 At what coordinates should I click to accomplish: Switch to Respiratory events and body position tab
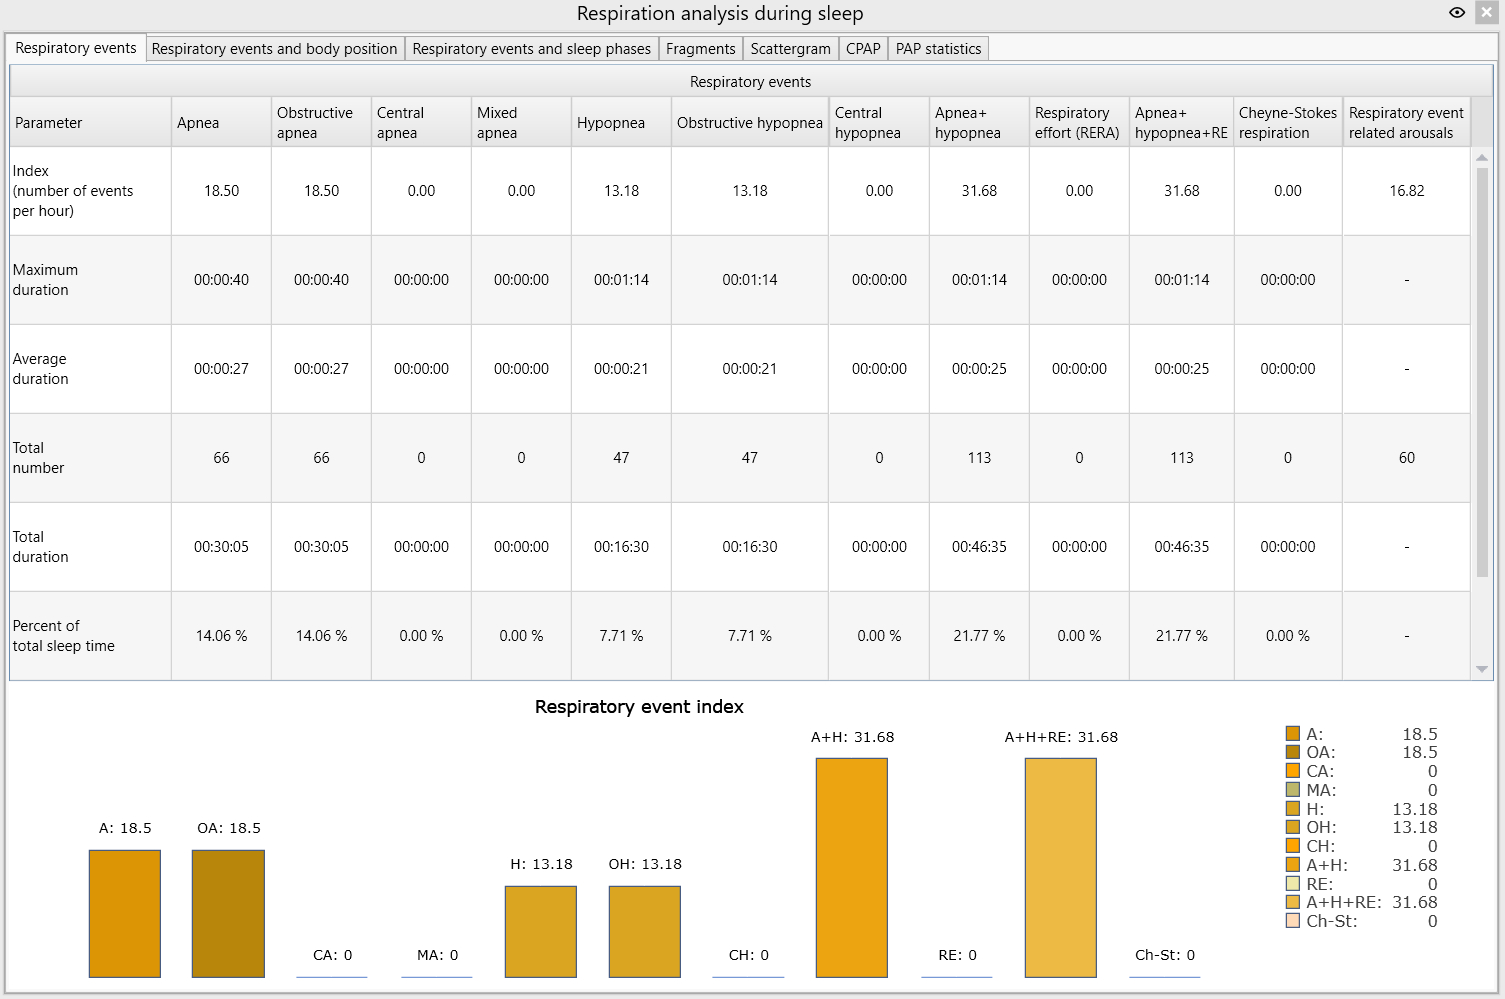tap(274, 49)
